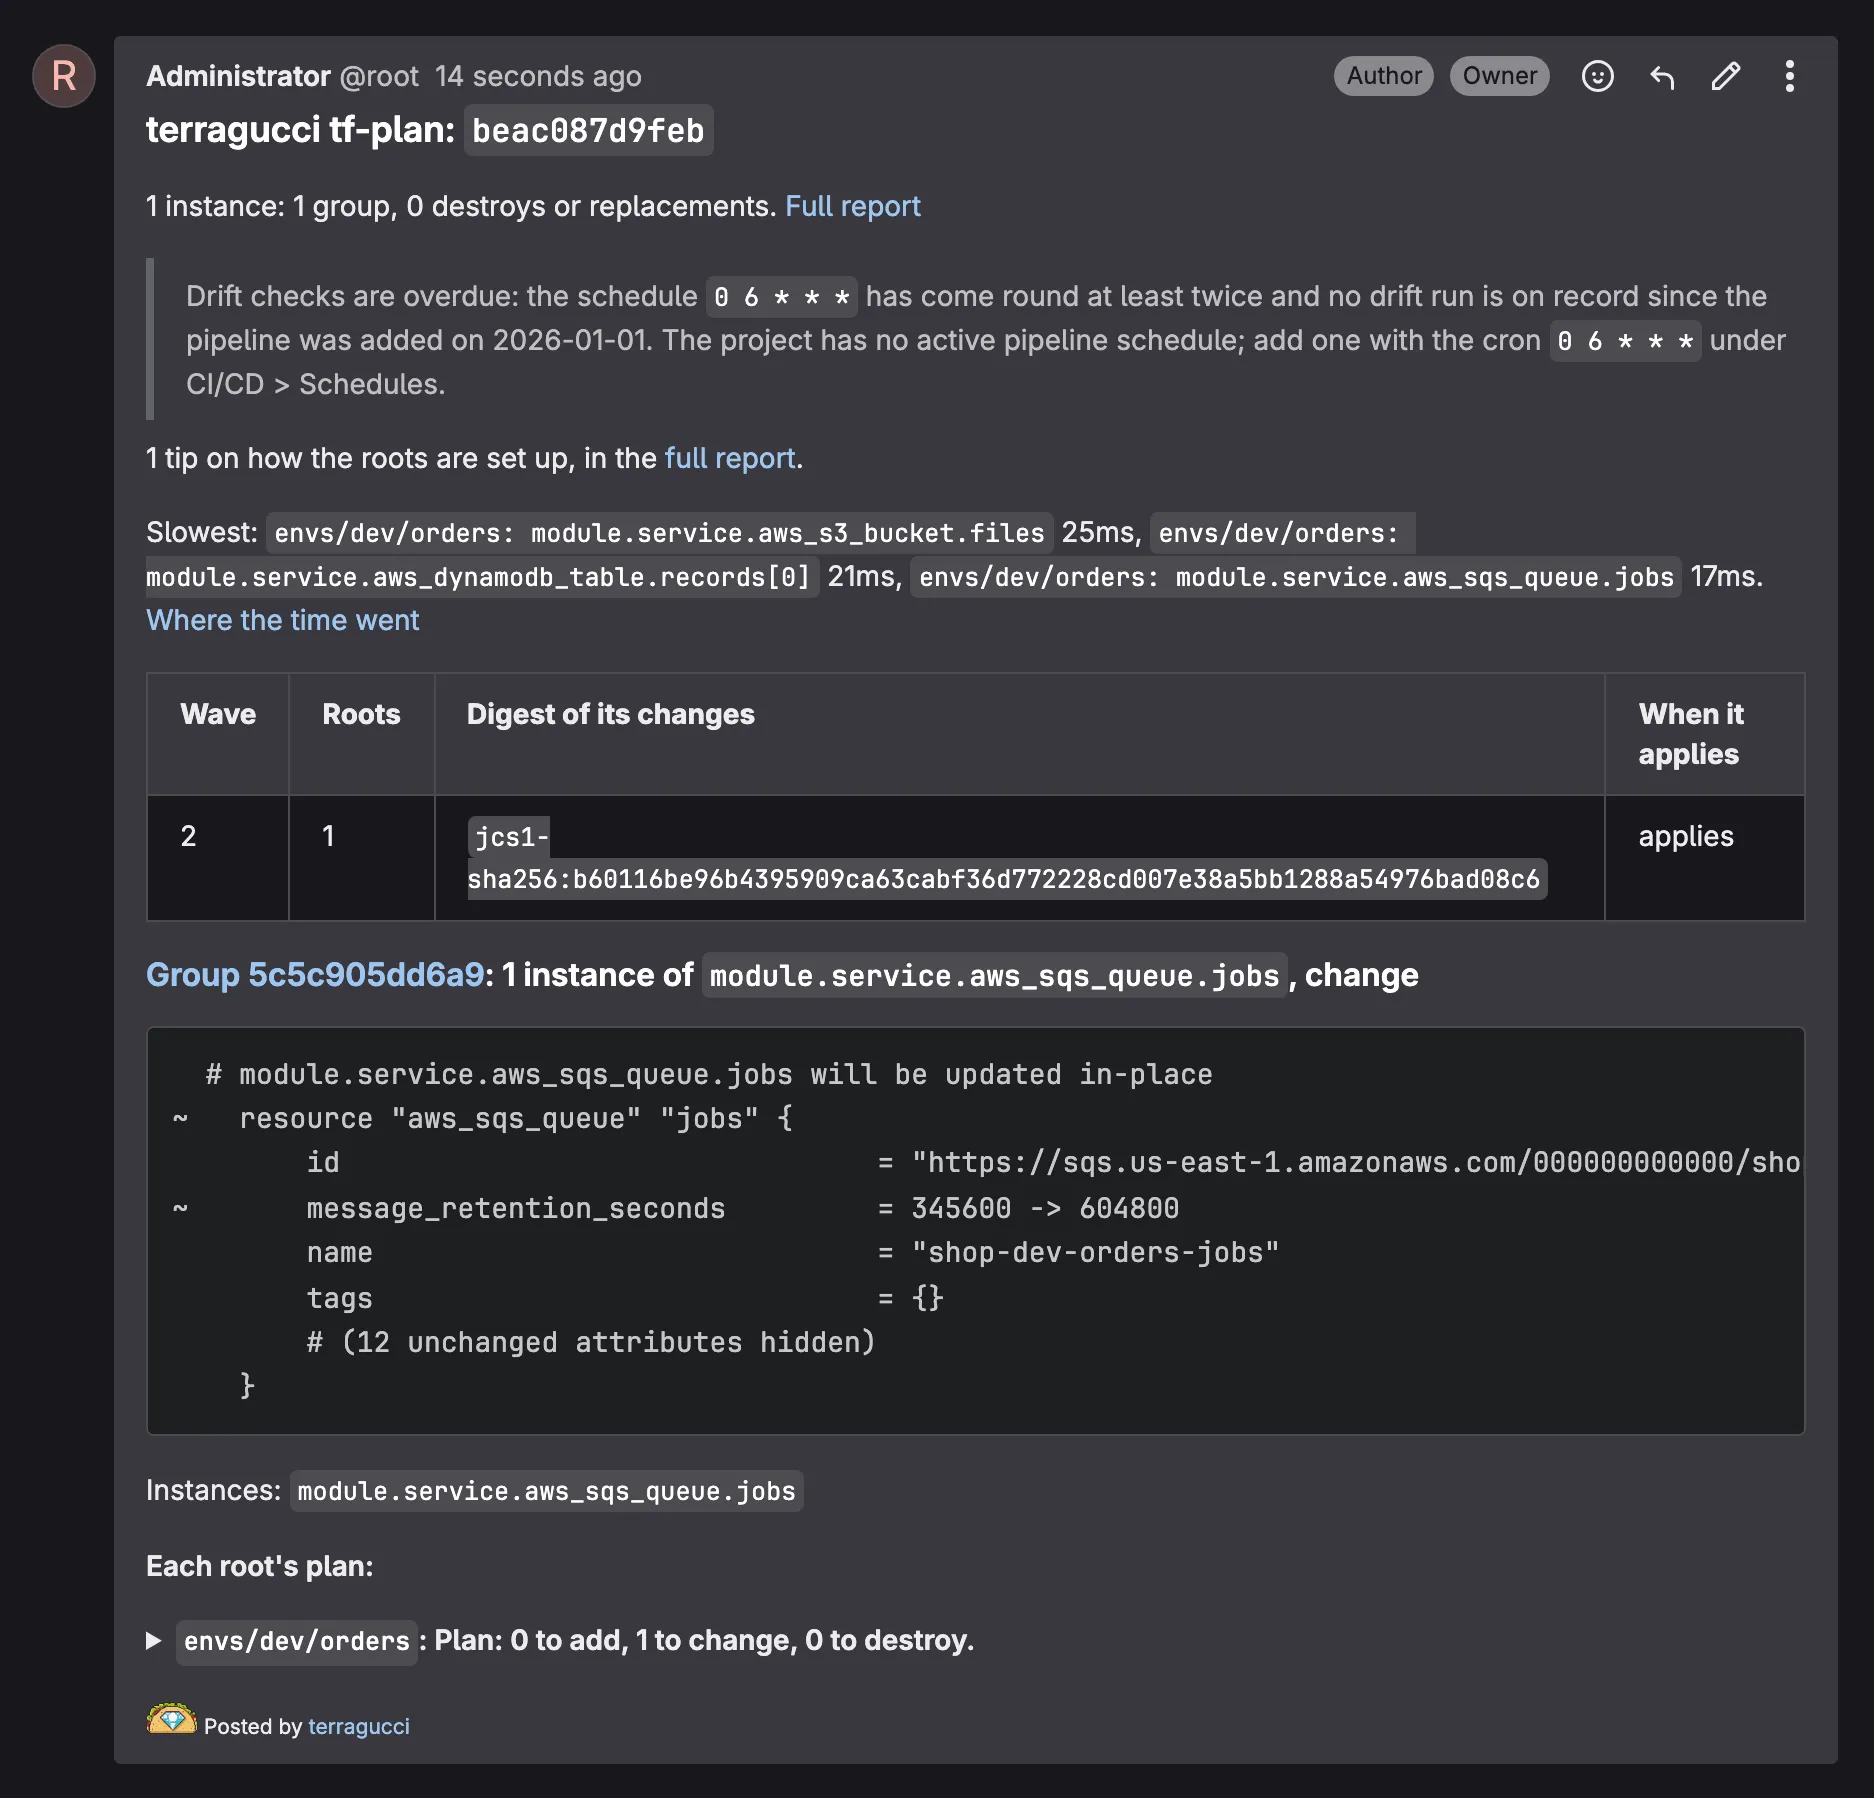Viewport: 1874px width, 1798px height.
Task: Select the Instances module.service.aws_sqs_queue.jobs code
Action: [546, 1491]
